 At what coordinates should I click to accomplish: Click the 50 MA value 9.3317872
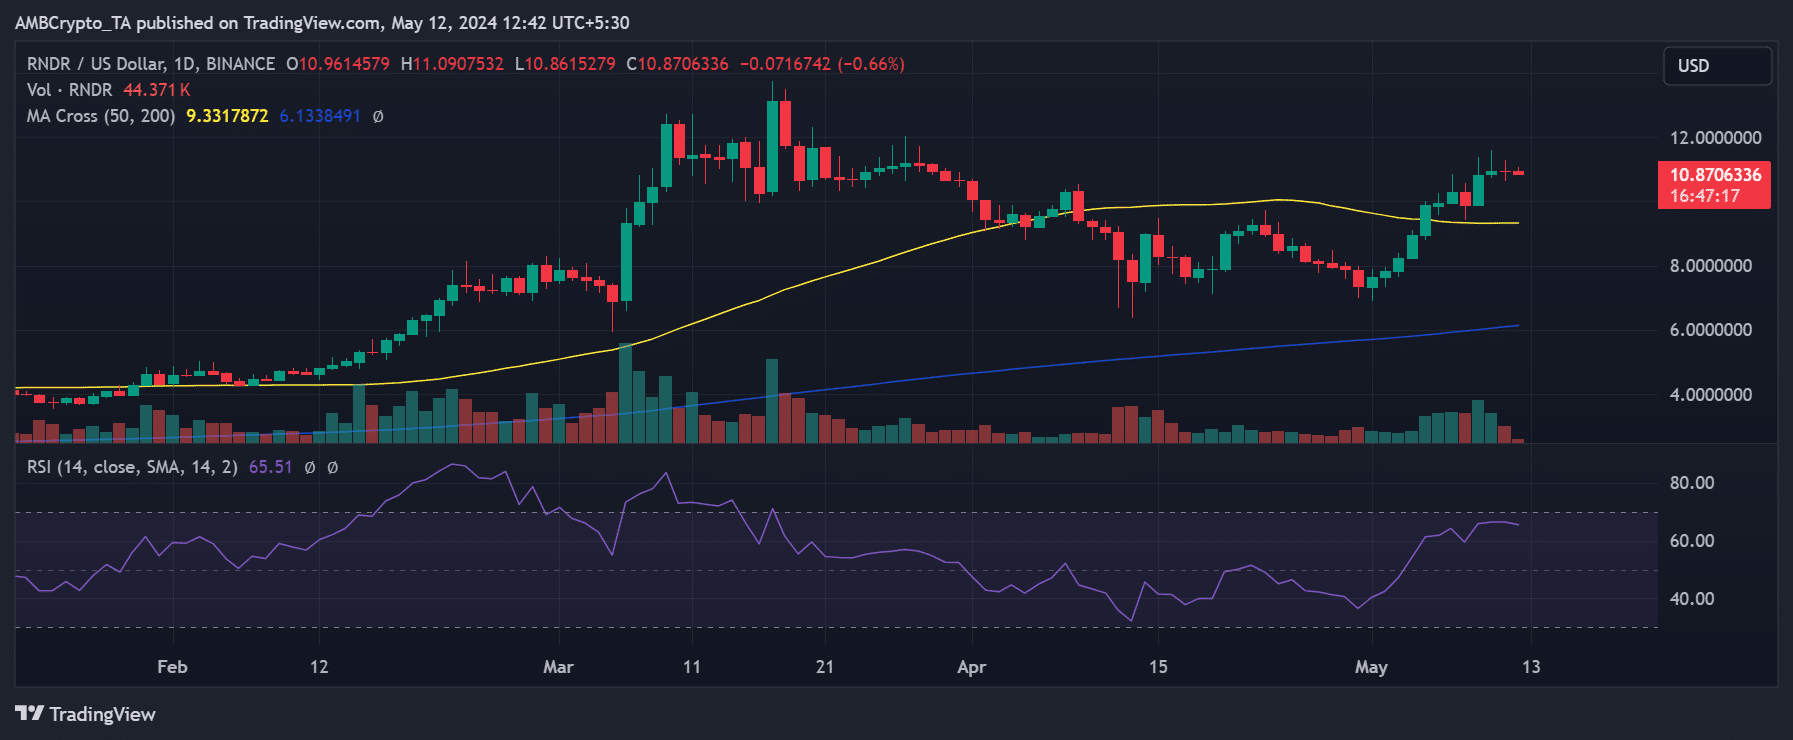pyautogui.click(x=227, y=116)
